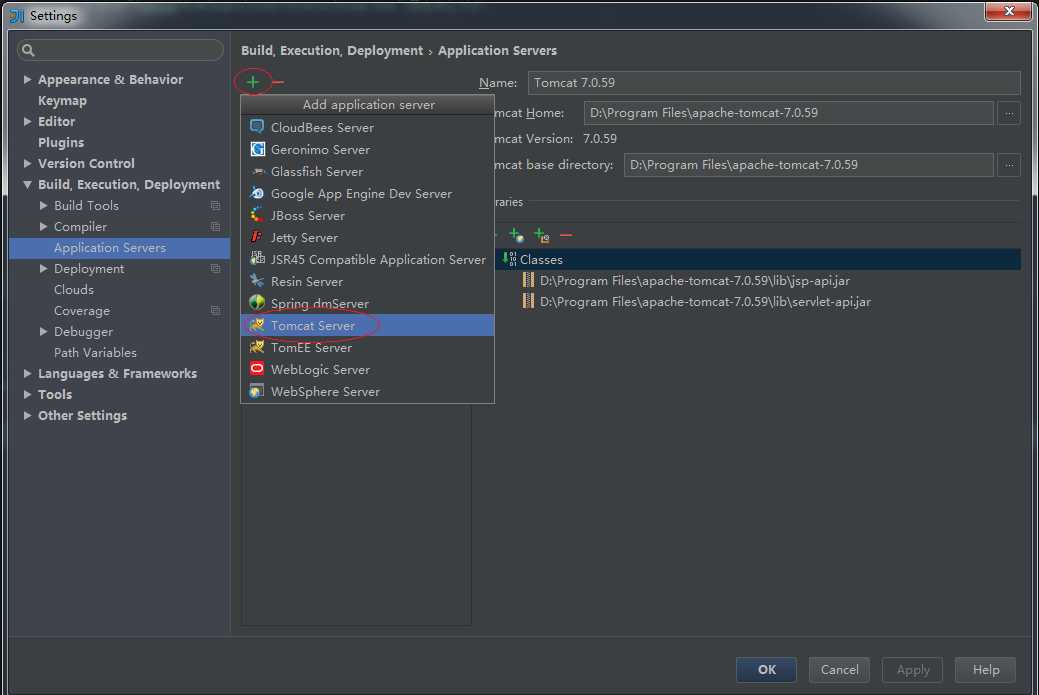This screenshot has width=1039, height=695.
Task: Expand the Editor section arrow
Action: coord(27,121)
